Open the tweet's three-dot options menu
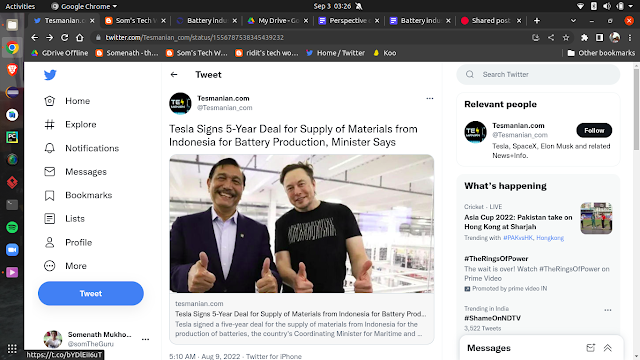 (x=429, y=98)
